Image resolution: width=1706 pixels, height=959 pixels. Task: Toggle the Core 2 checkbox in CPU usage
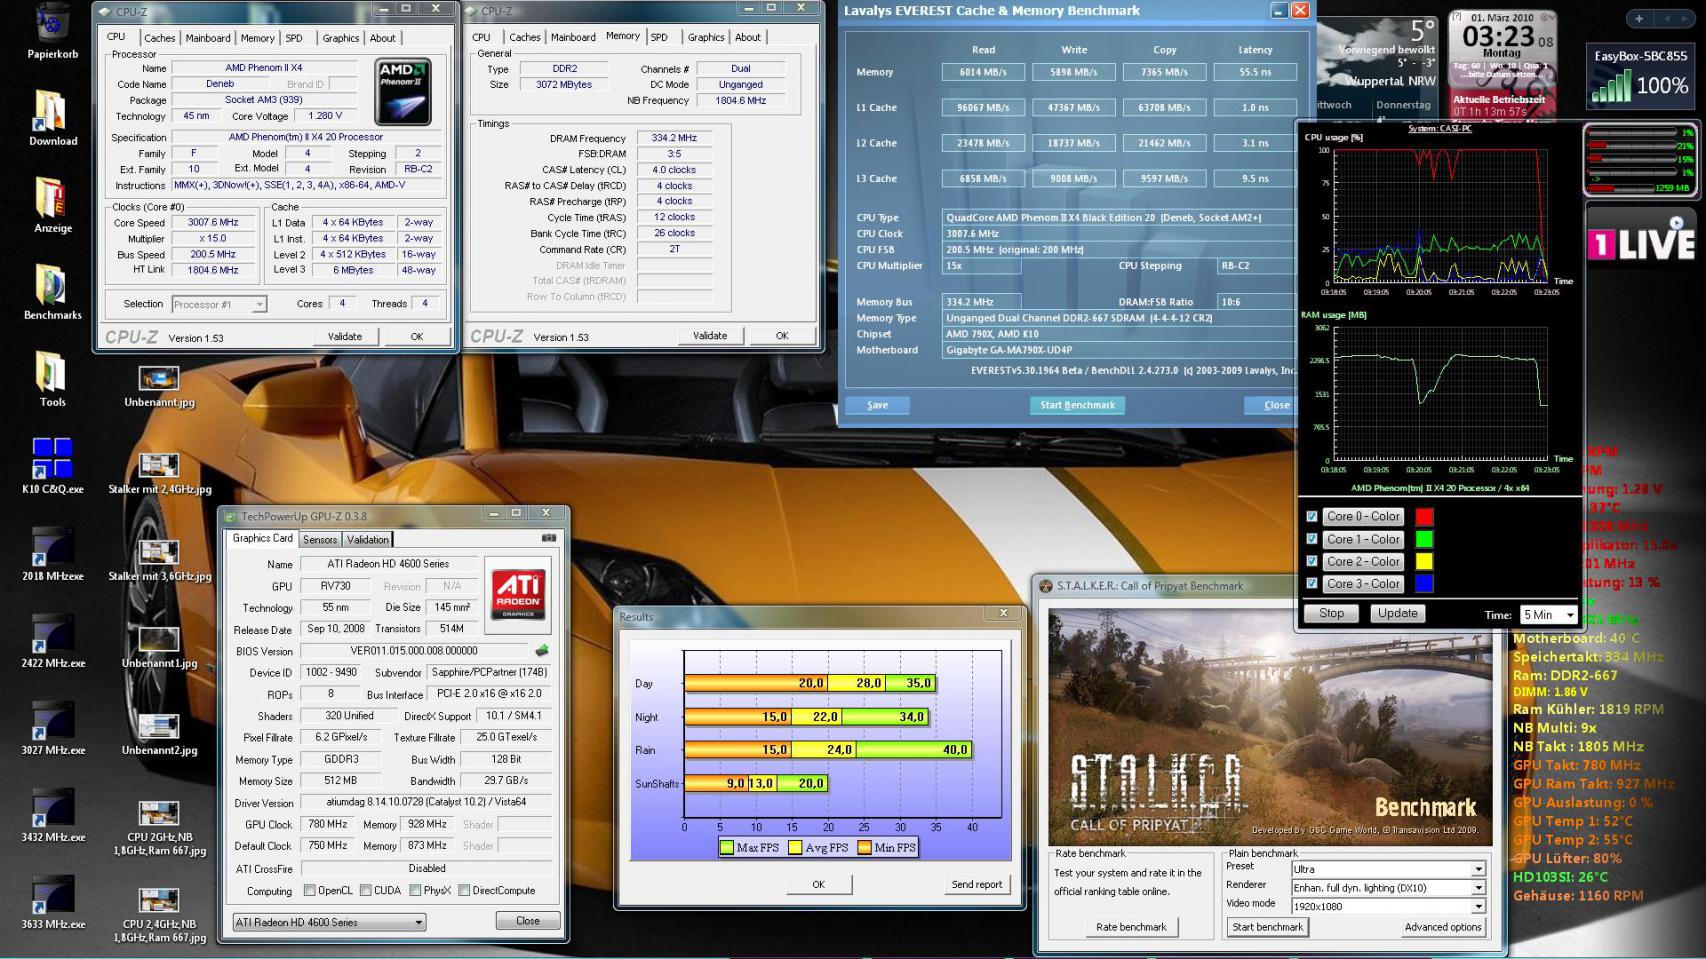[1311, 561]
